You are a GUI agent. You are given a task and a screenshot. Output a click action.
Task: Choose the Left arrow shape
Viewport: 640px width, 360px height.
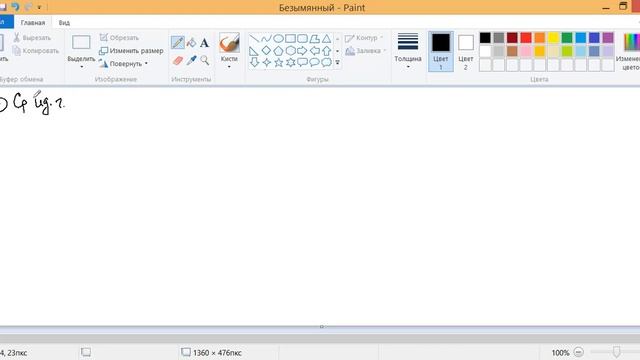pos(314,51)
